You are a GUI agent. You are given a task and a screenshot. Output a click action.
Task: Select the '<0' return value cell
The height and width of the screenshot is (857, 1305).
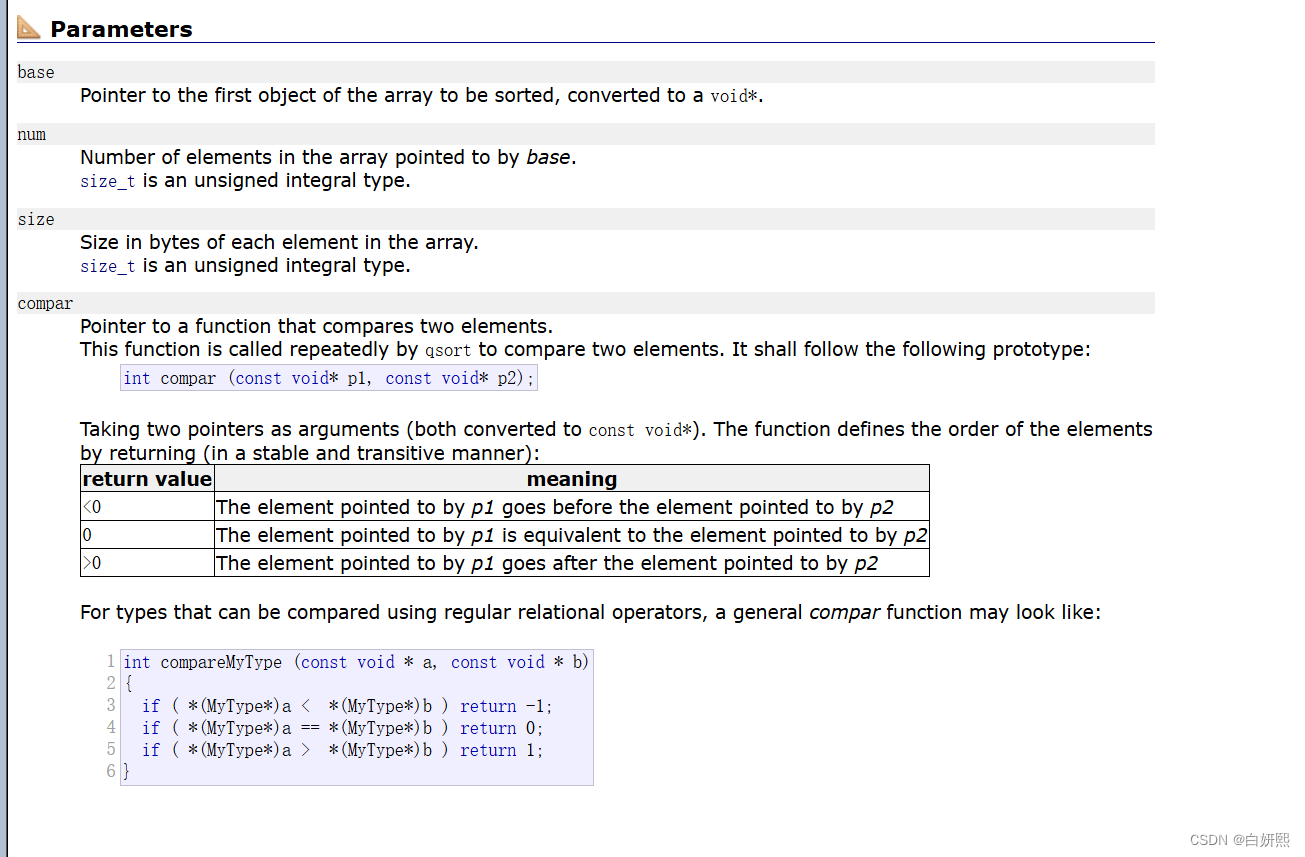click(147, 507)
